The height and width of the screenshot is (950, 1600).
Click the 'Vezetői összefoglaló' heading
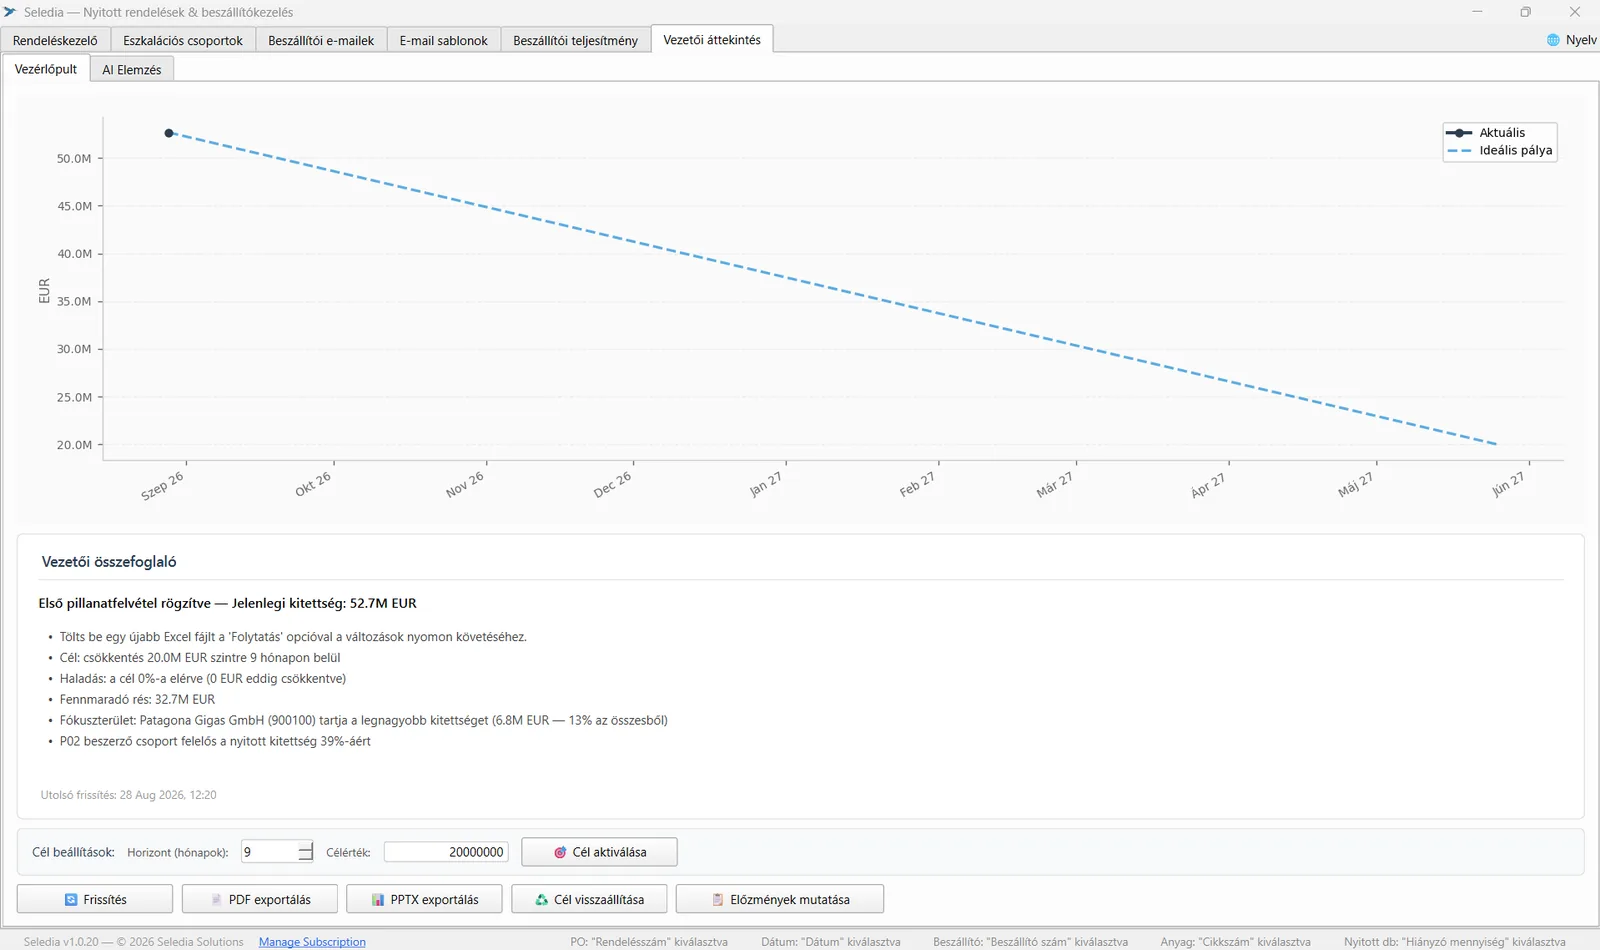pos(109,562)
